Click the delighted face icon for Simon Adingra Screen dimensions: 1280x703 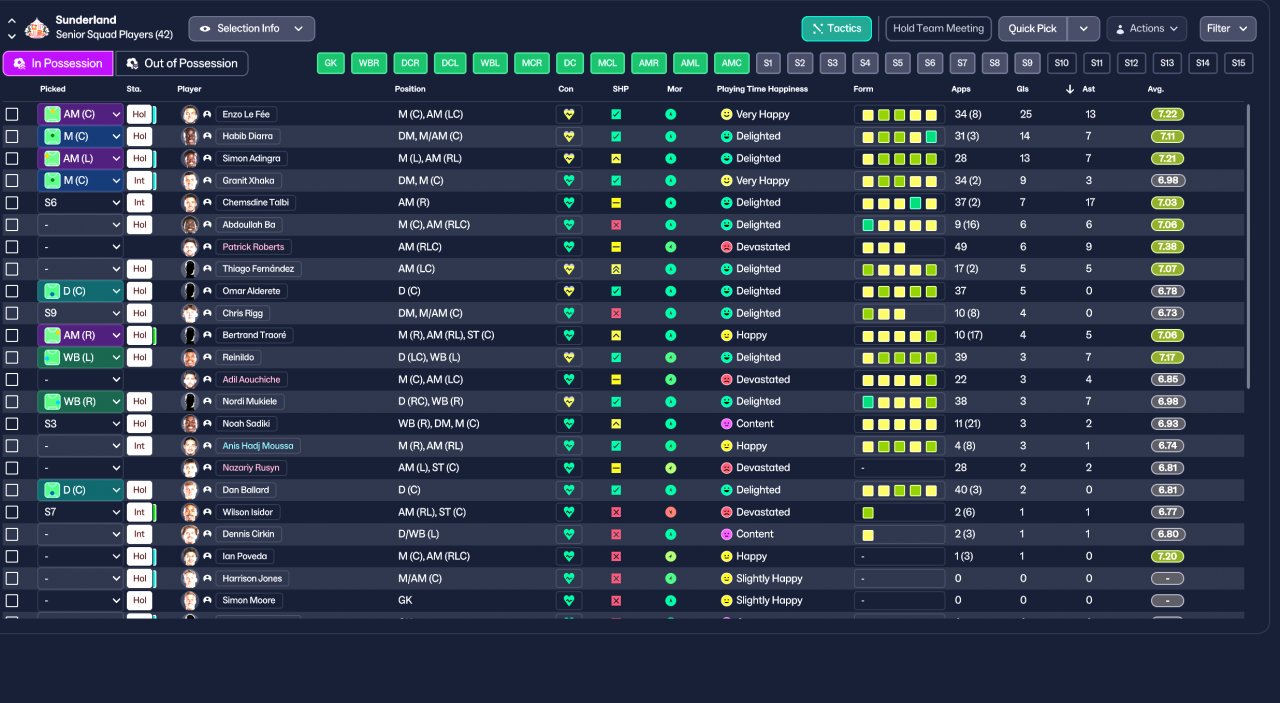(x=726, y=158)
